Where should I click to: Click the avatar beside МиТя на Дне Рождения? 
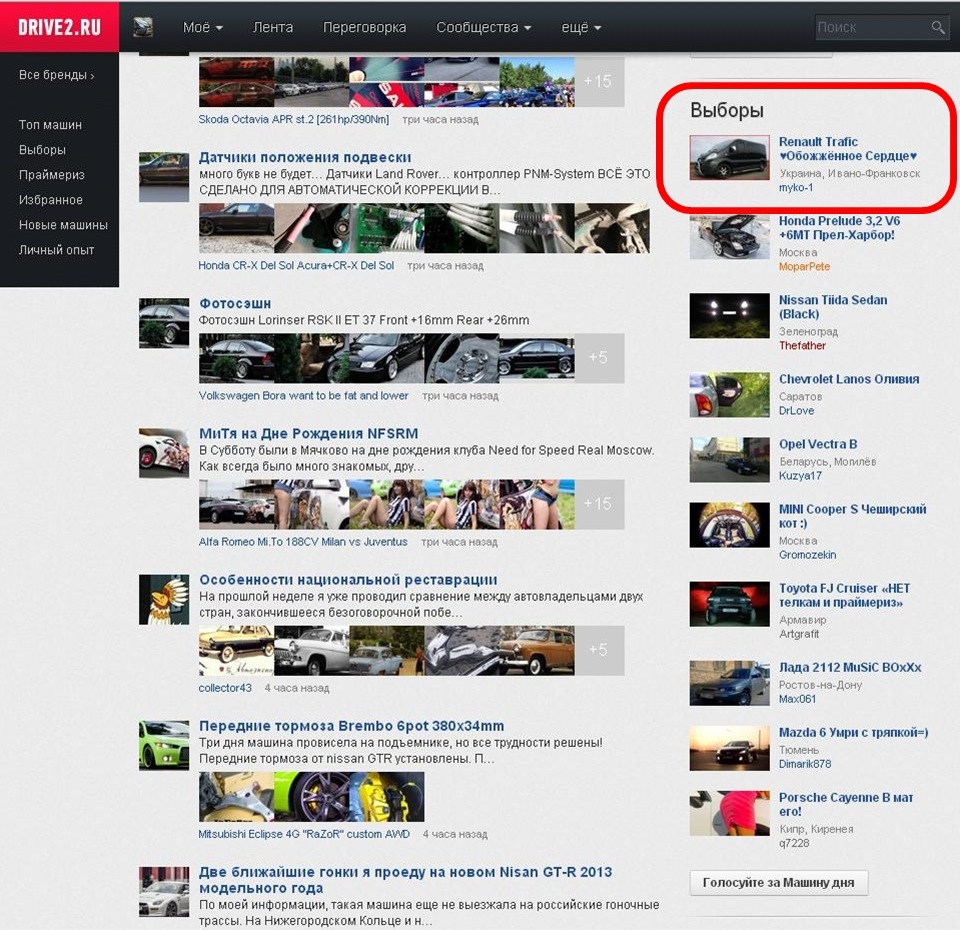click(164, 453)
